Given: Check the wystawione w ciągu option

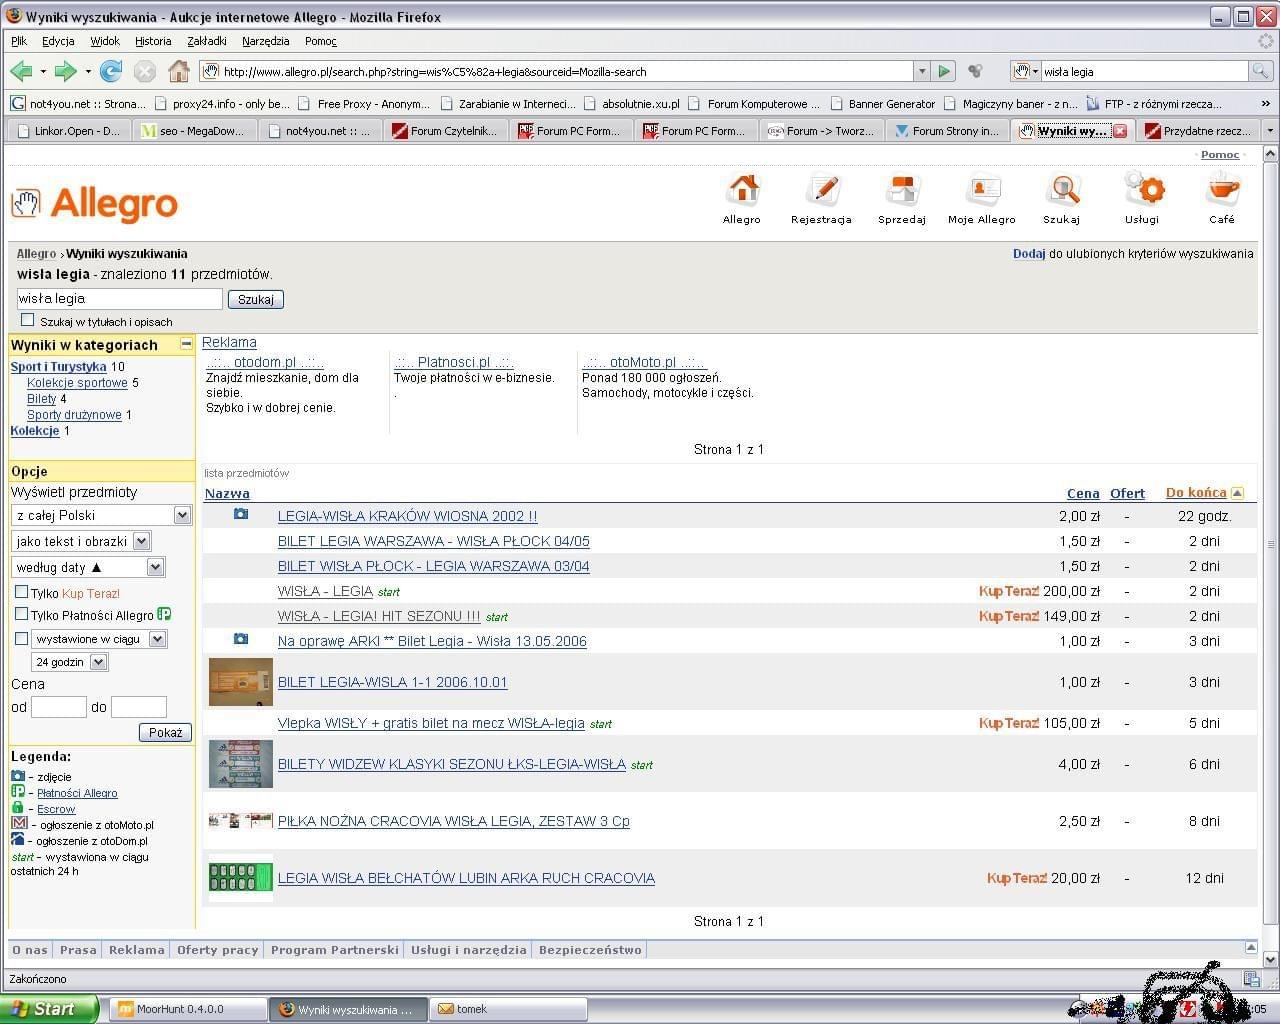Looking at the screenshot, I should [x=21, y=638].
